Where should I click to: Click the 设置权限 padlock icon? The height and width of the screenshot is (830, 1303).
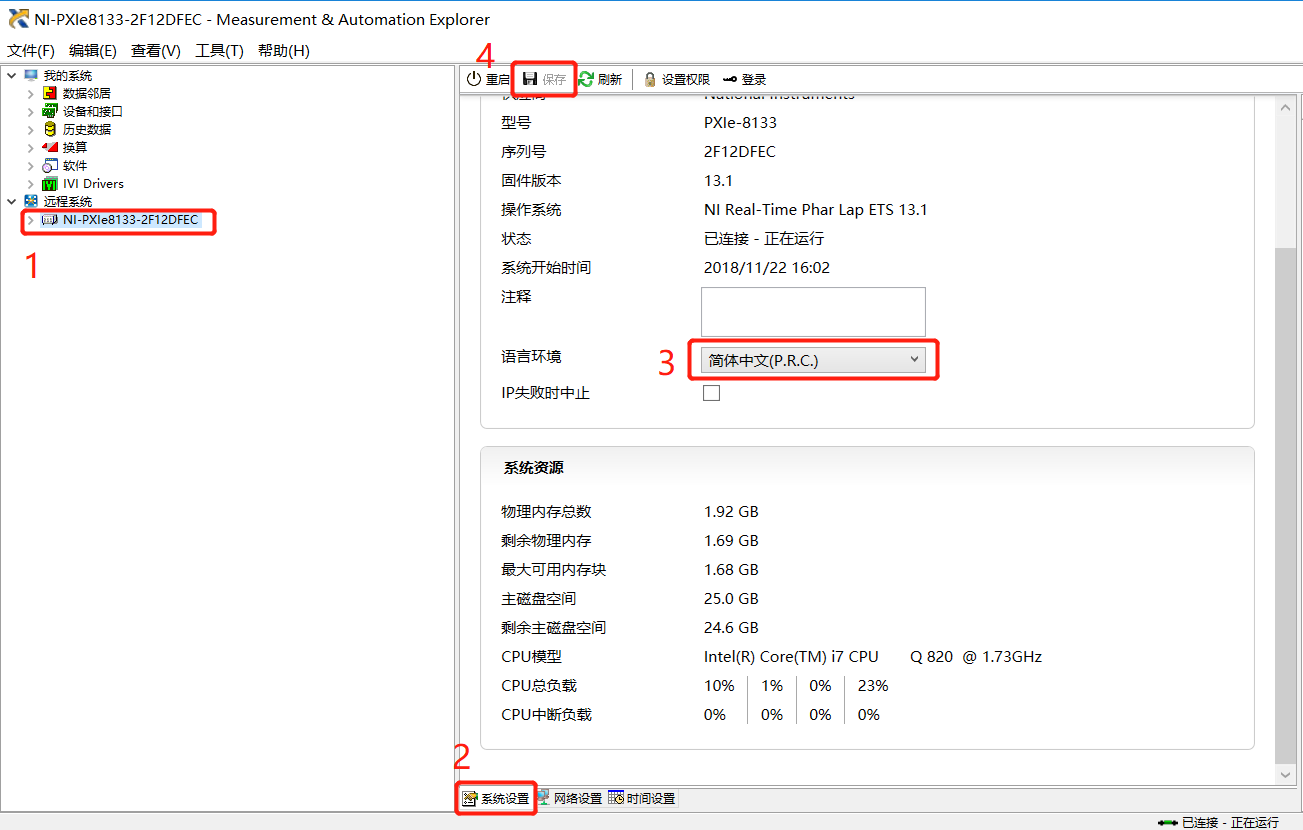pos(650,79)
